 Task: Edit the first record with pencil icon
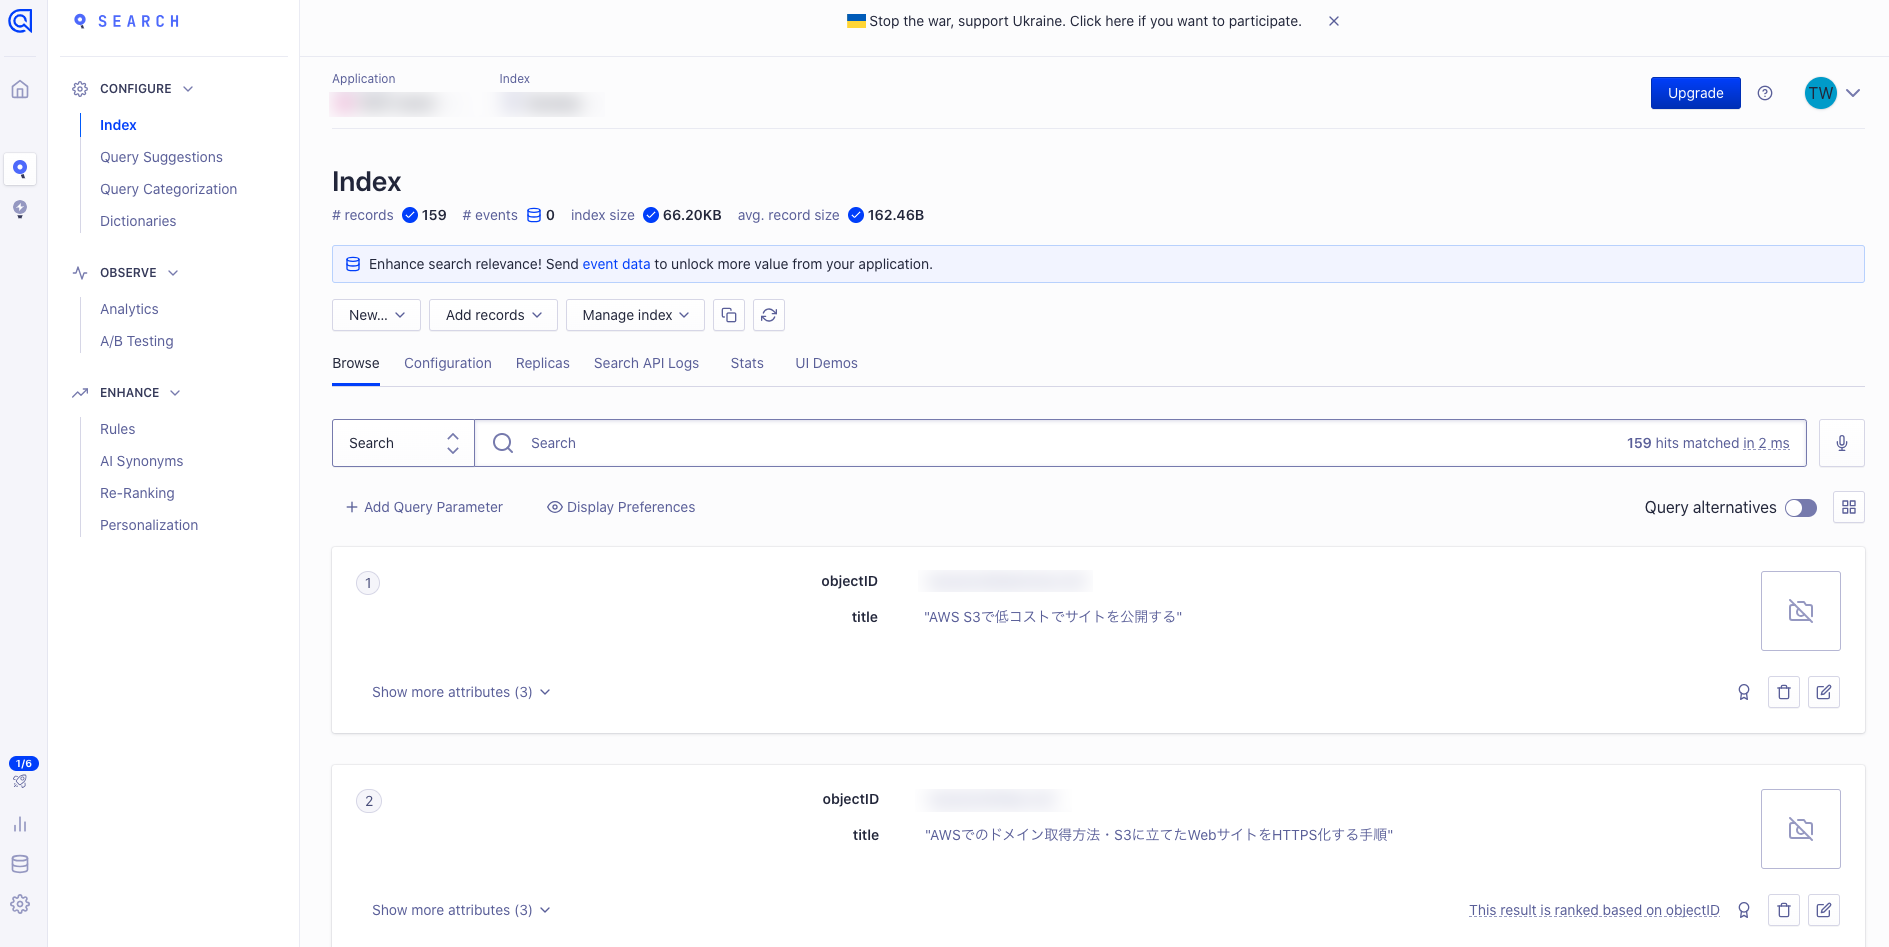[x=1823, y=692]
